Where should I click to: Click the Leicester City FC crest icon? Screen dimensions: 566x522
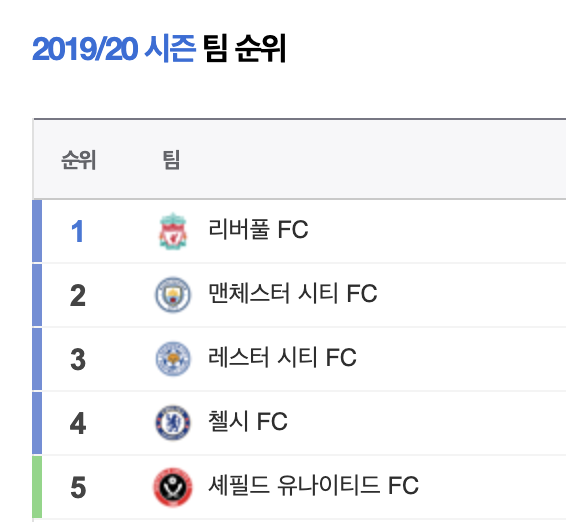(x=173, y=359)
